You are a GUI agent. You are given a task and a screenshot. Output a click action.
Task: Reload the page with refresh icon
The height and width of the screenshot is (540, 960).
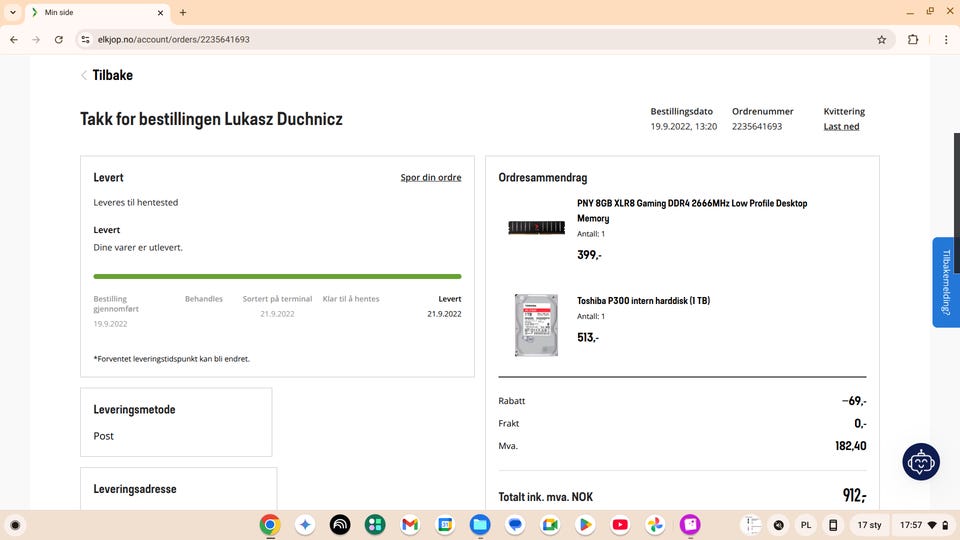pos(59,39)
